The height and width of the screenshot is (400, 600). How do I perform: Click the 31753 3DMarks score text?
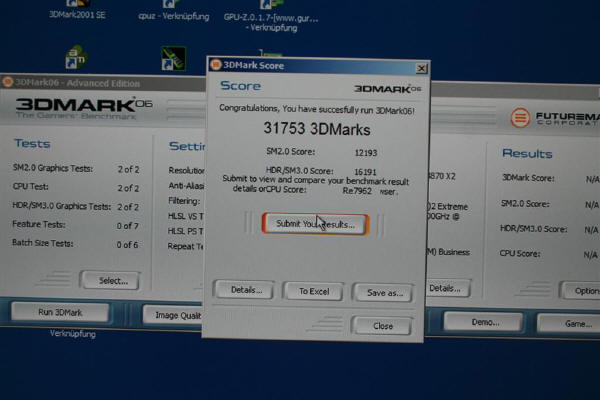[317, 129]
